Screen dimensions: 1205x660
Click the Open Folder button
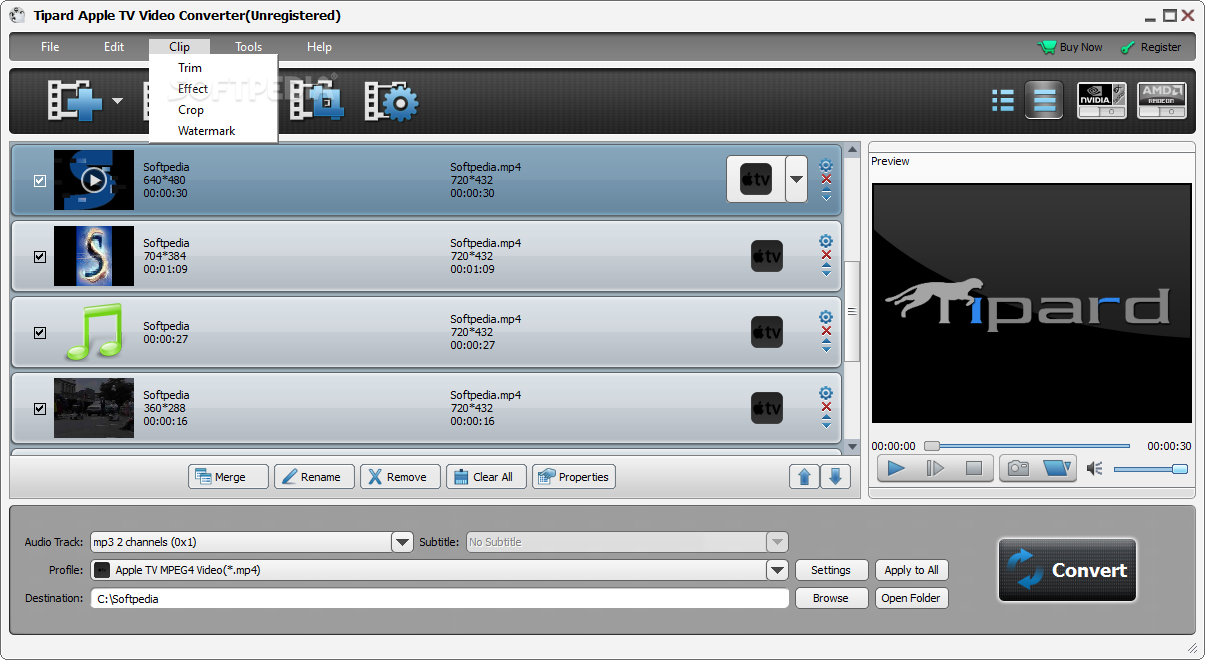click(911, 598)
